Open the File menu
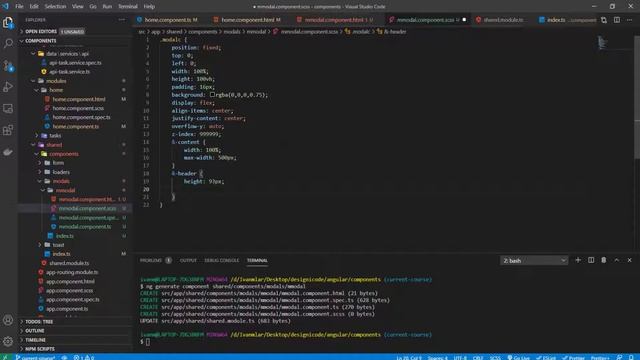Screen dimensions: 640x360 (19, 7)
